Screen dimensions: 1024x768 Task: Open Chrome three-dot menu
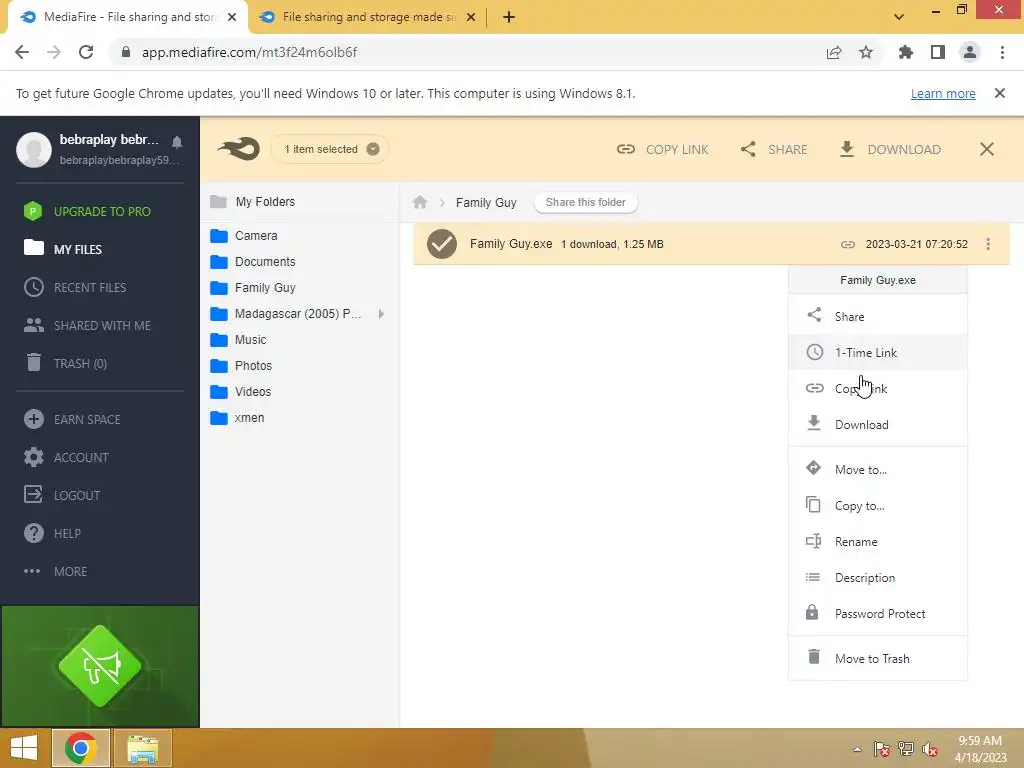[x=1002, y=52]
